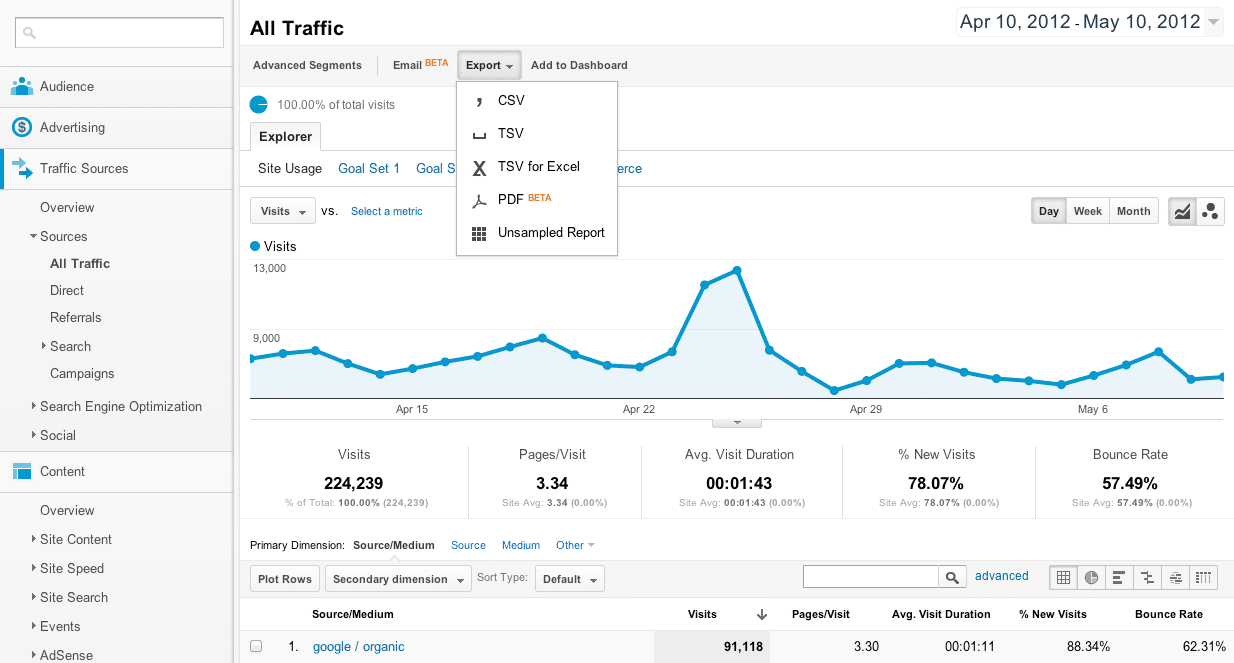Click the Add to Dashboard button
Image resolution: width=1234 pixels, height=663 pixels.
pos(579,65)
